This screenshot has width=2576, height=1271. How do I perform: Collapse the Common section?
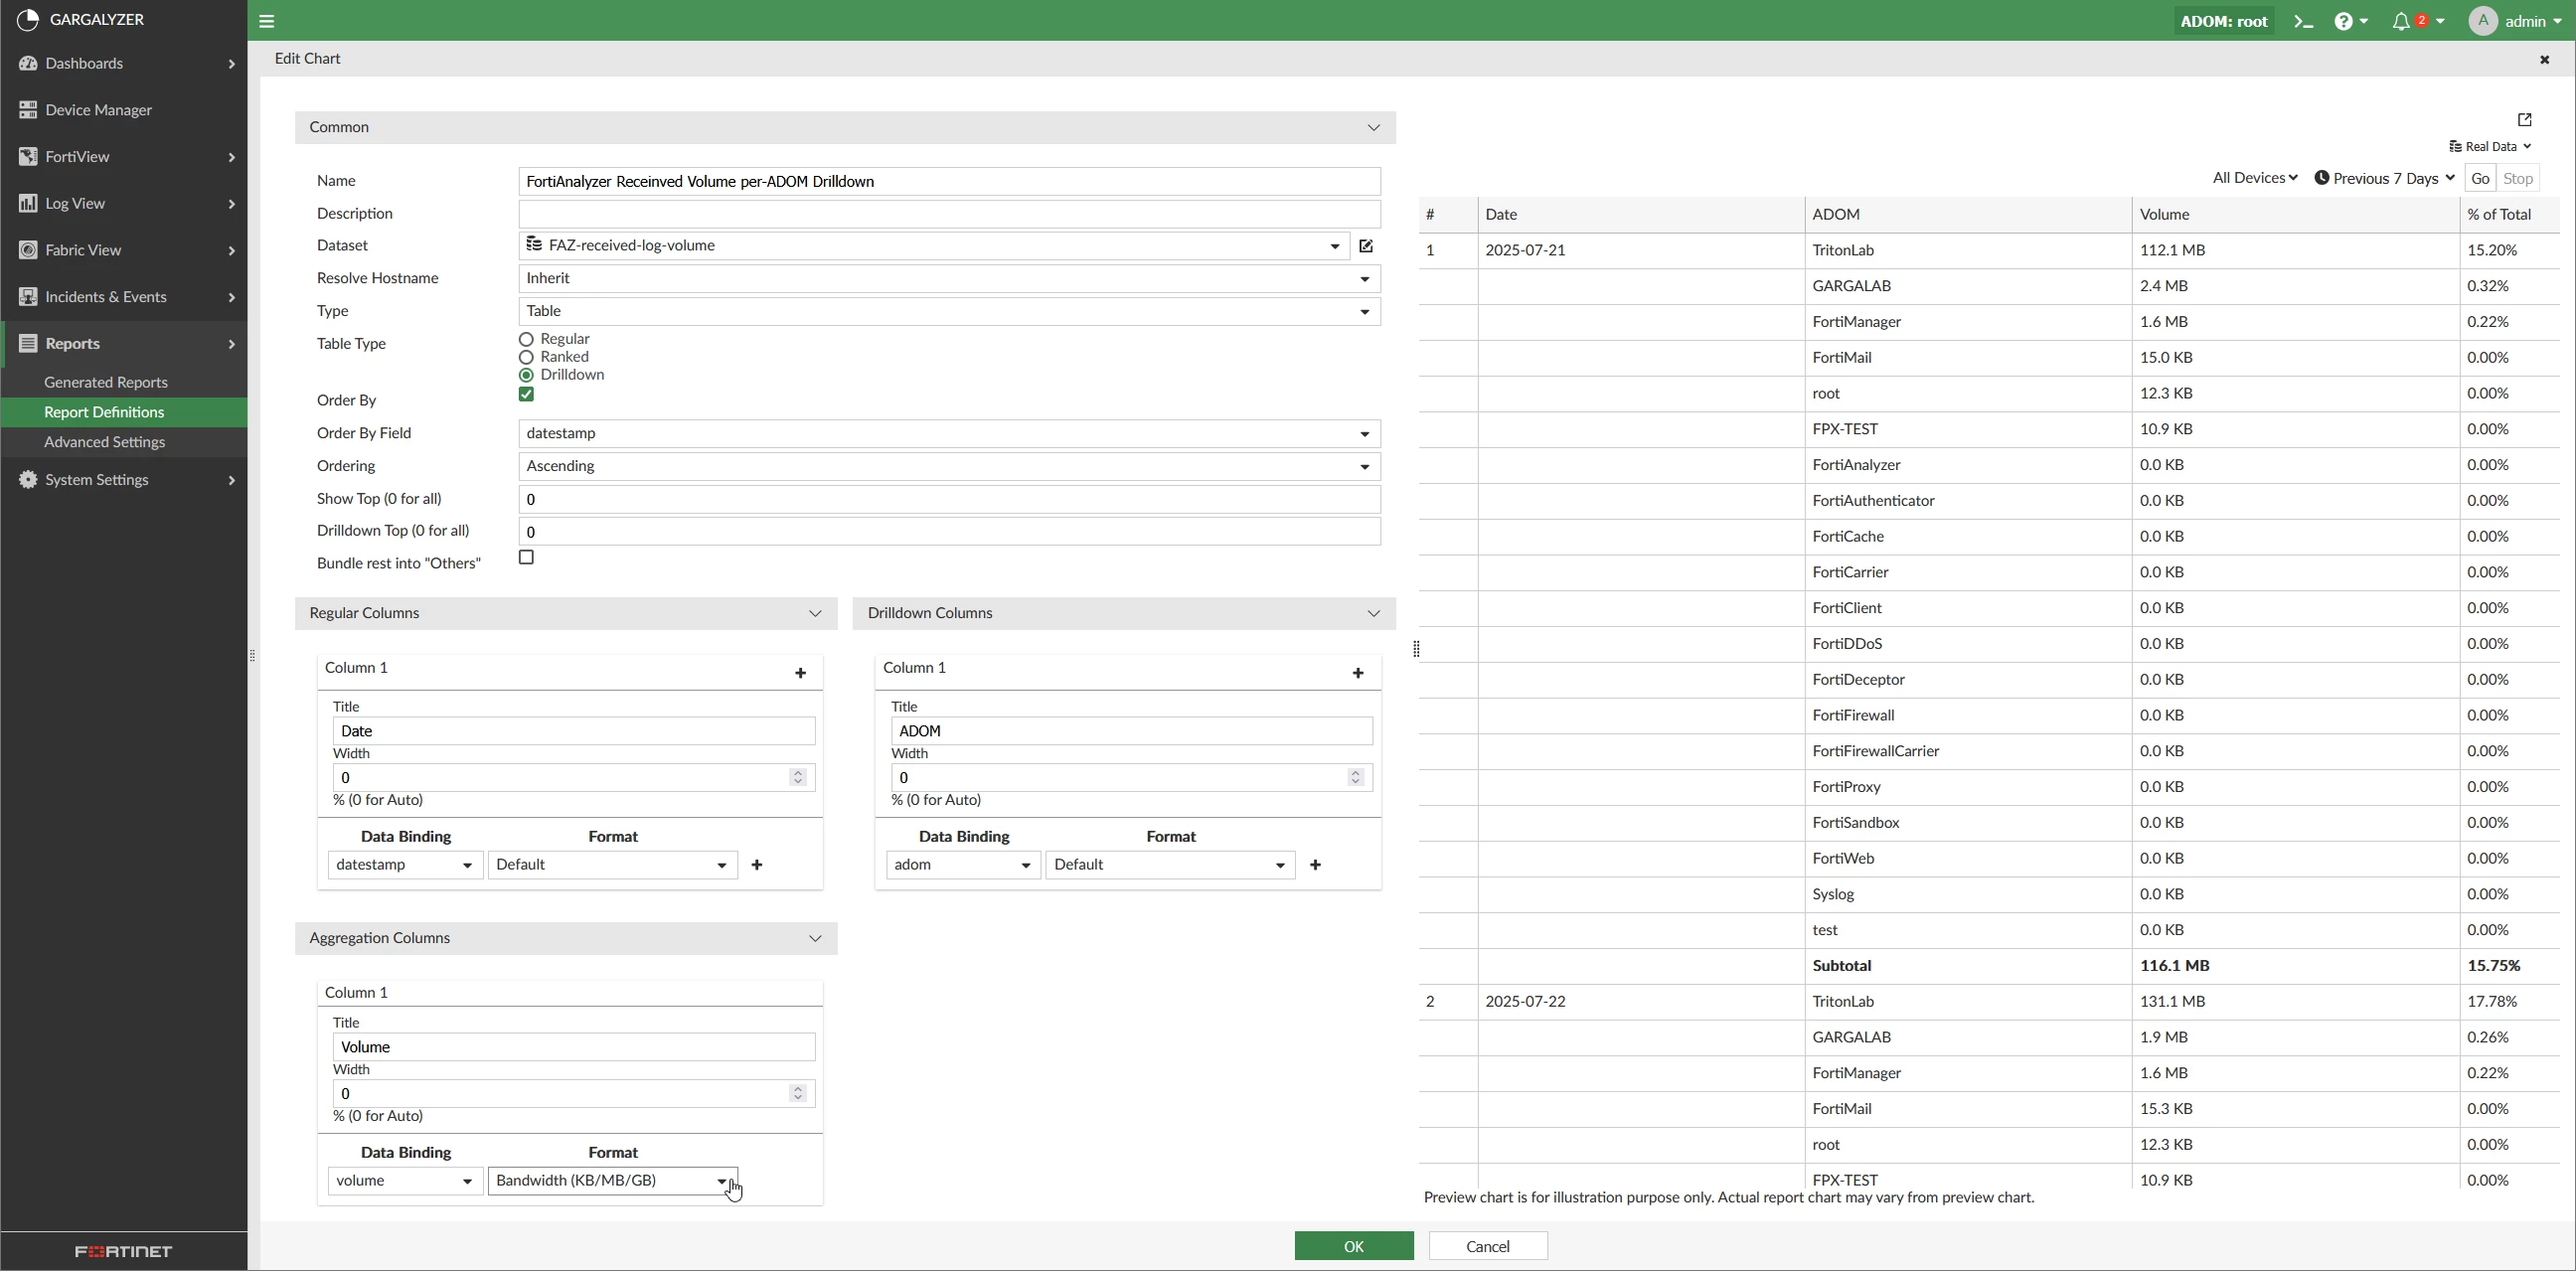pyautogui.click(x=1374, y=128)
